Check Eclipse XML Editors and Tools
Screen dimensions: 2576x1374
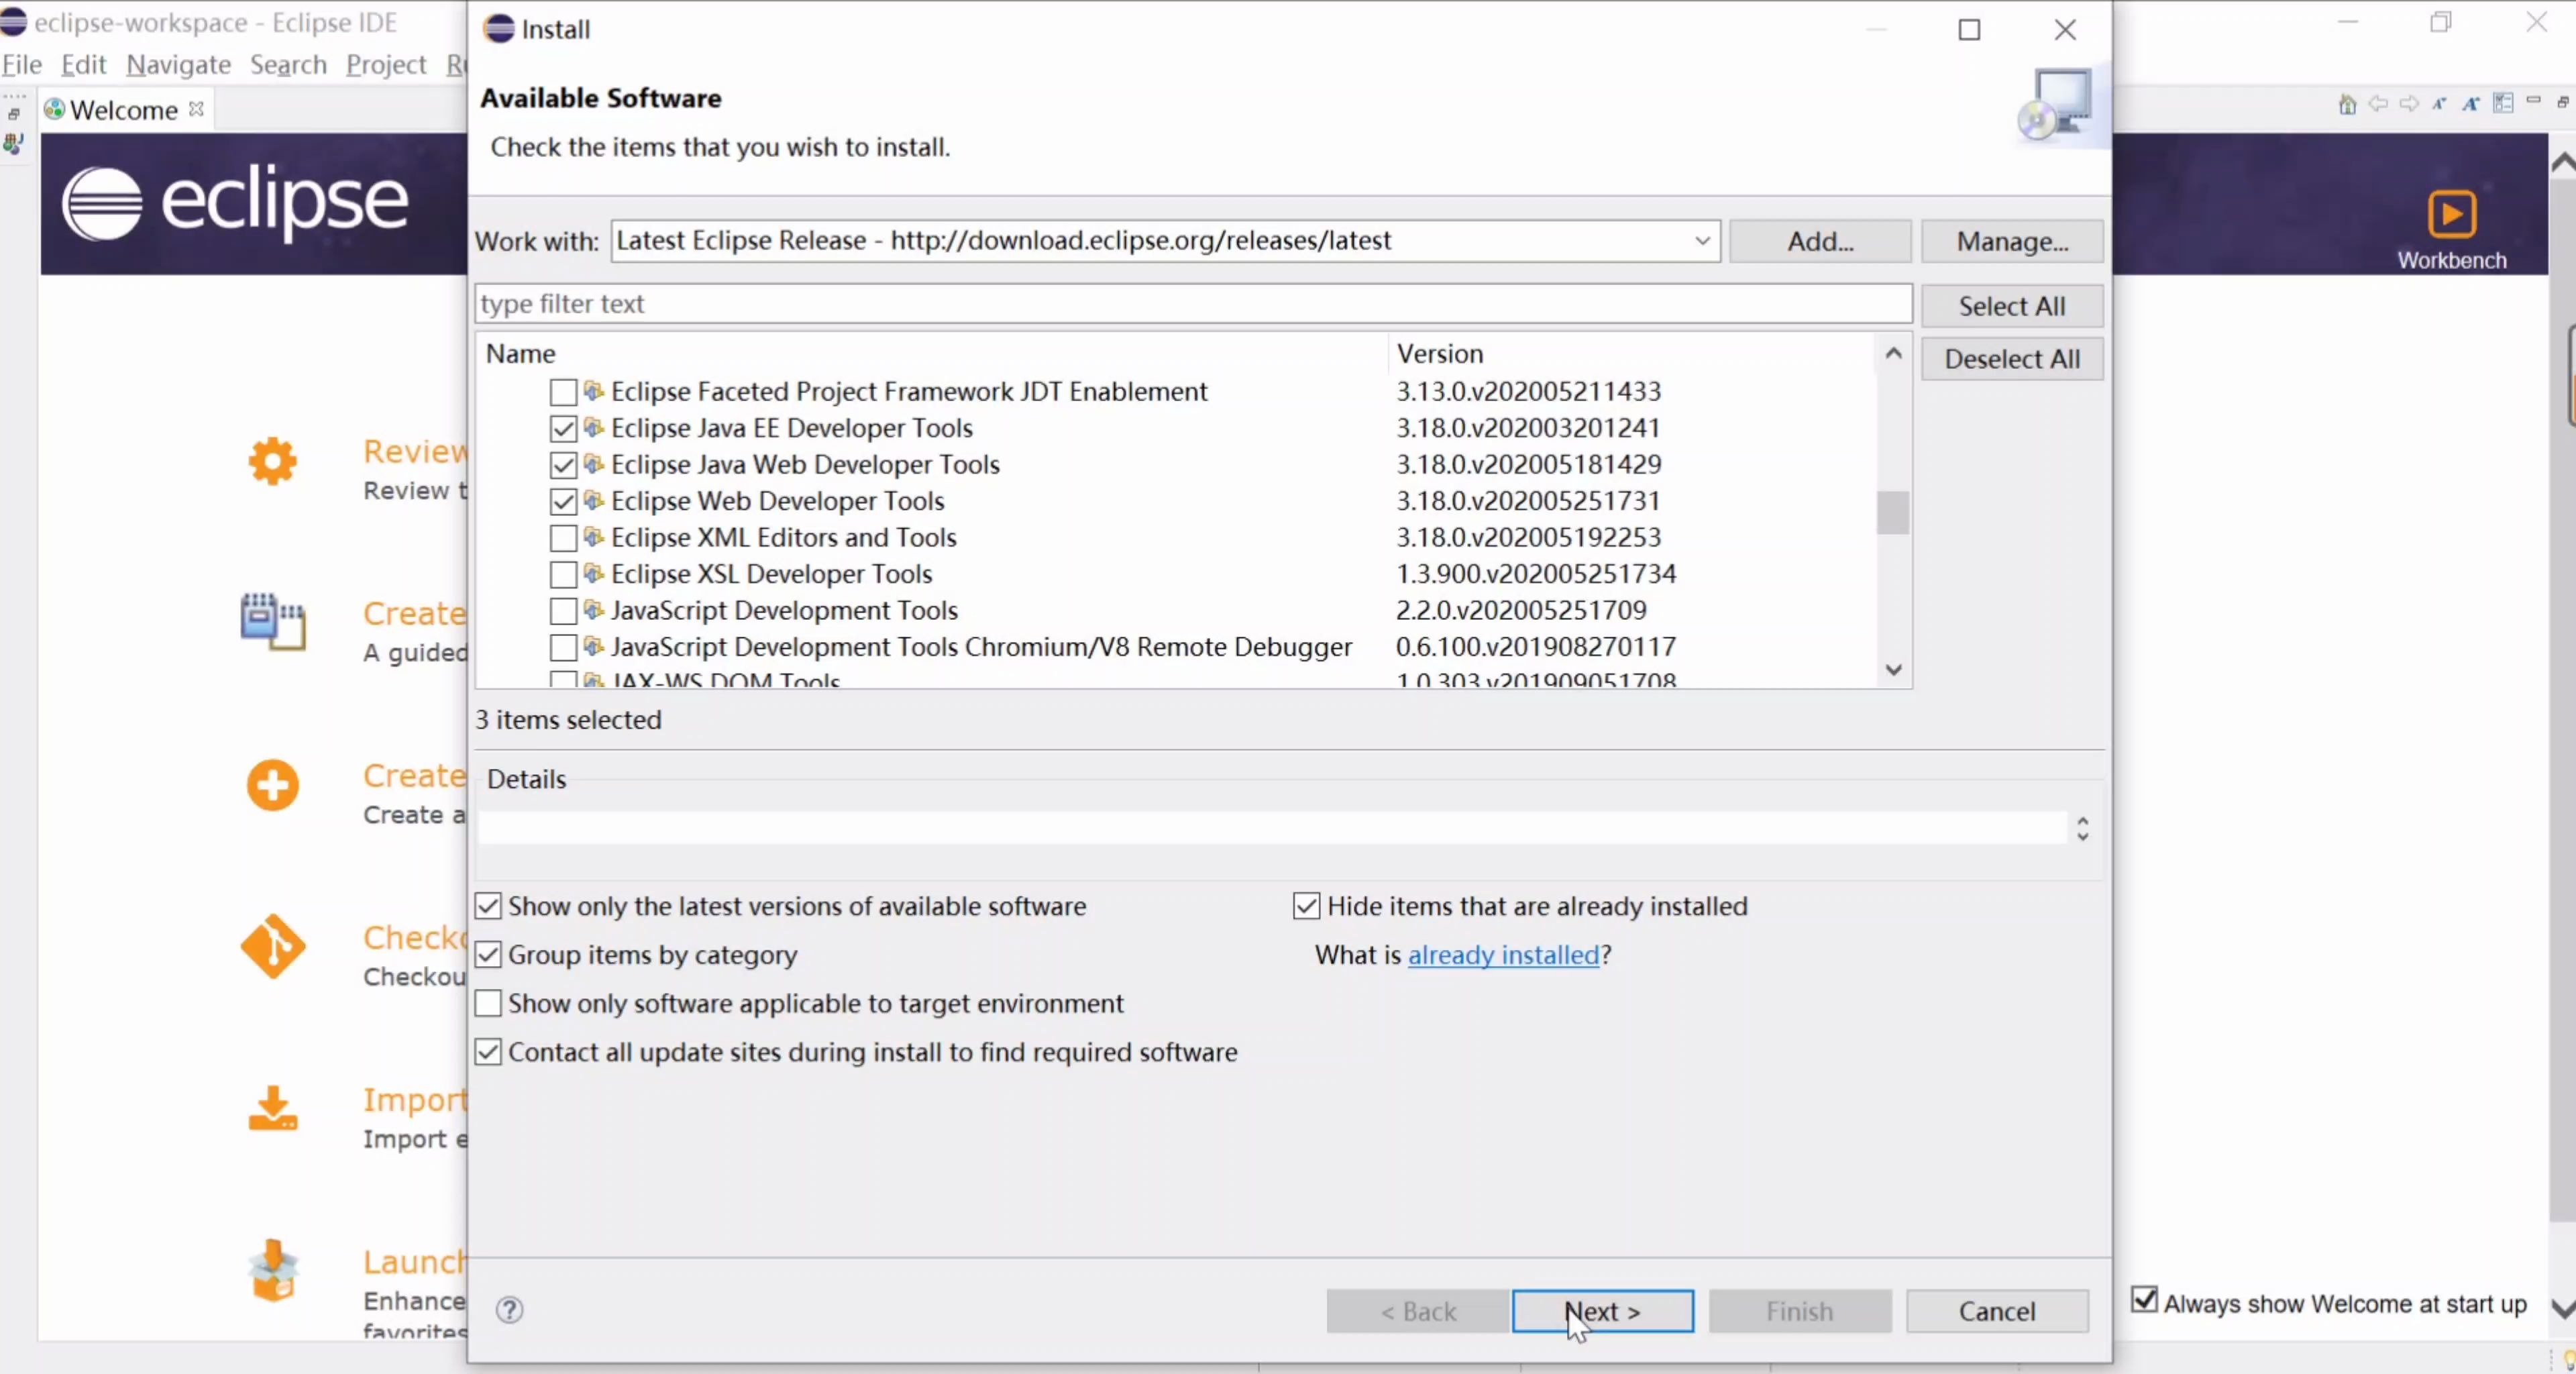pyautogui.click(x=563, y=538)
